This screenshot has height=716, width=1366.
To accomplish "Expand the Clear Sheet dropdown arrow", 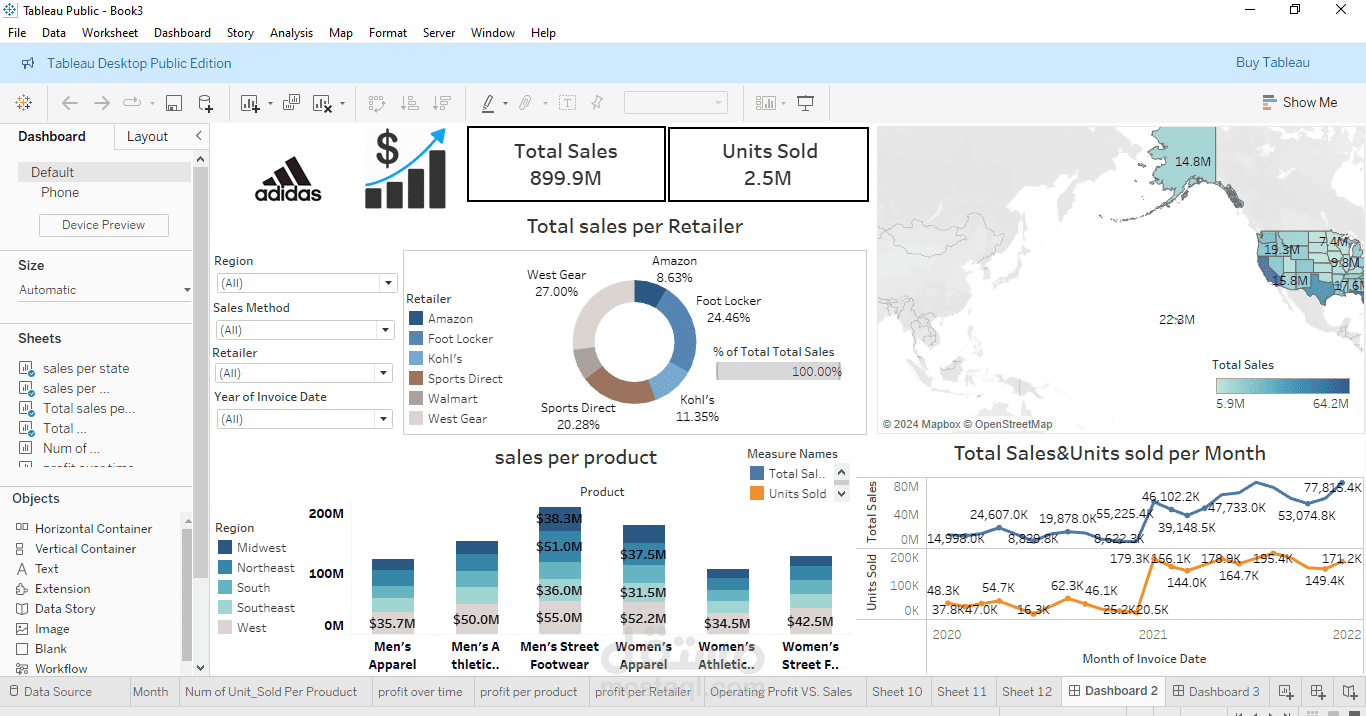I will click(342, 104).
